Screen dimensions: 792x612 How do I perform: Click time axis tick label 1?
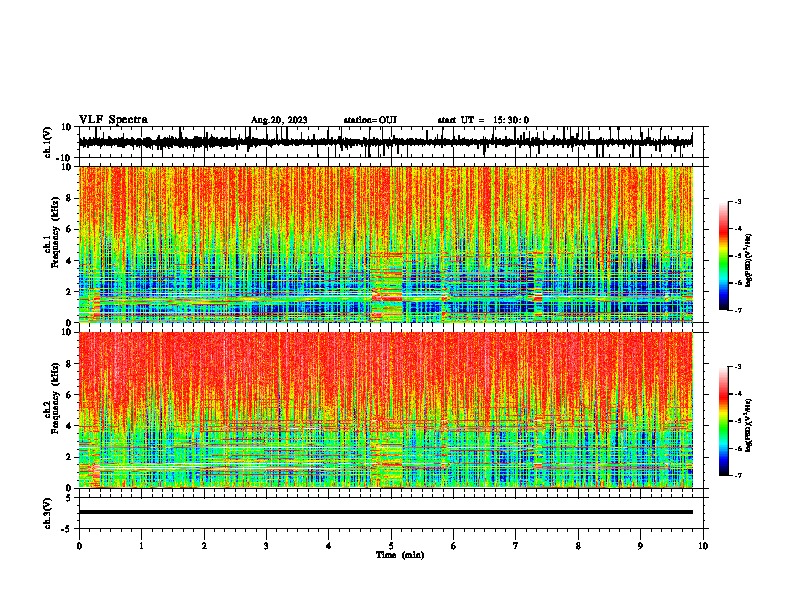[142, 546]
